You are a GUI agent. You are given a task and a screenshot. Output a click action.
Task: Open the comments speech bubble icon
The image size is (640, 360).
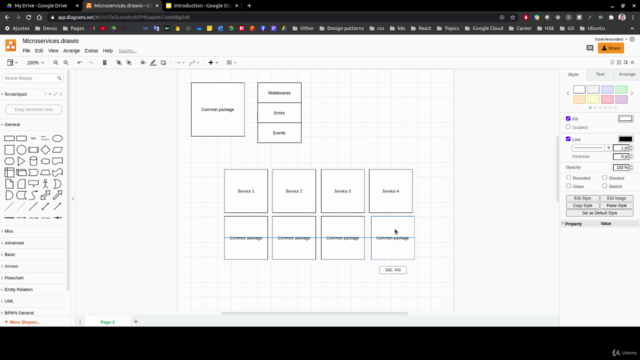[590, 48]
